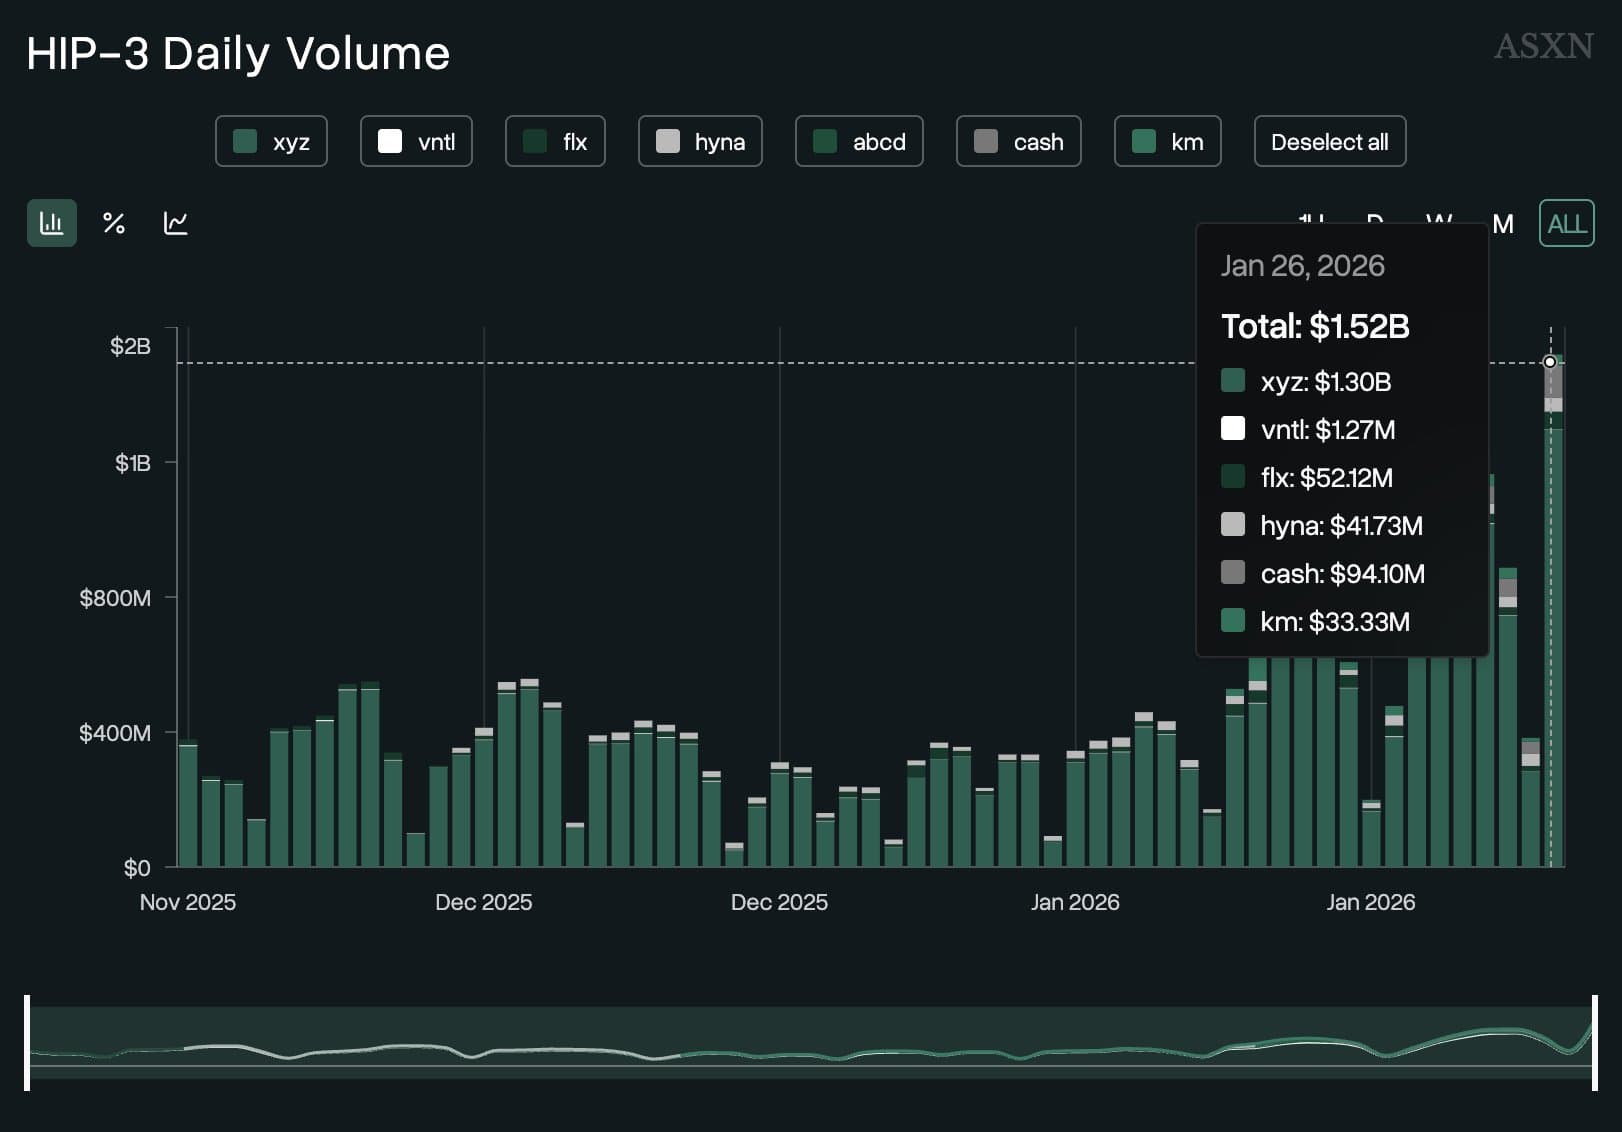Toggle the xyz series filter
1622x1132 pixels.
pos(271,142)
